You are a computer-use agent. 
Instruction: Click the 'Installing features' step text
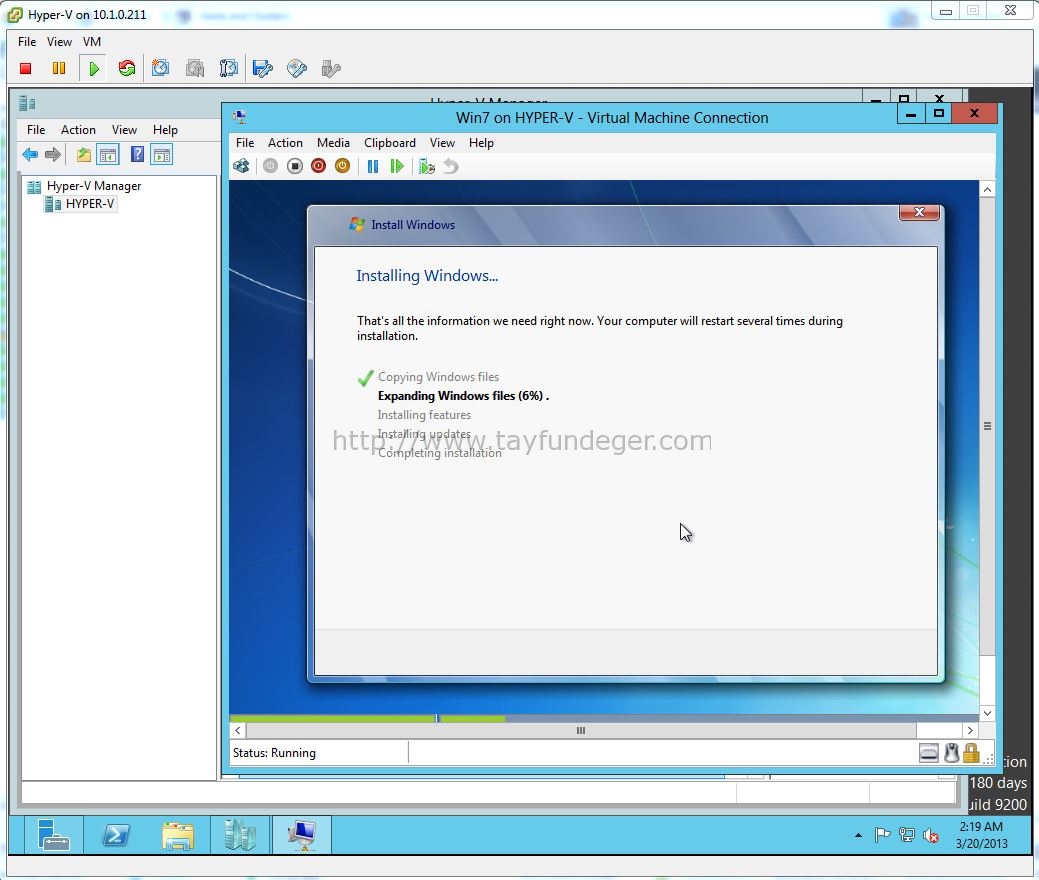coord(424,415)
